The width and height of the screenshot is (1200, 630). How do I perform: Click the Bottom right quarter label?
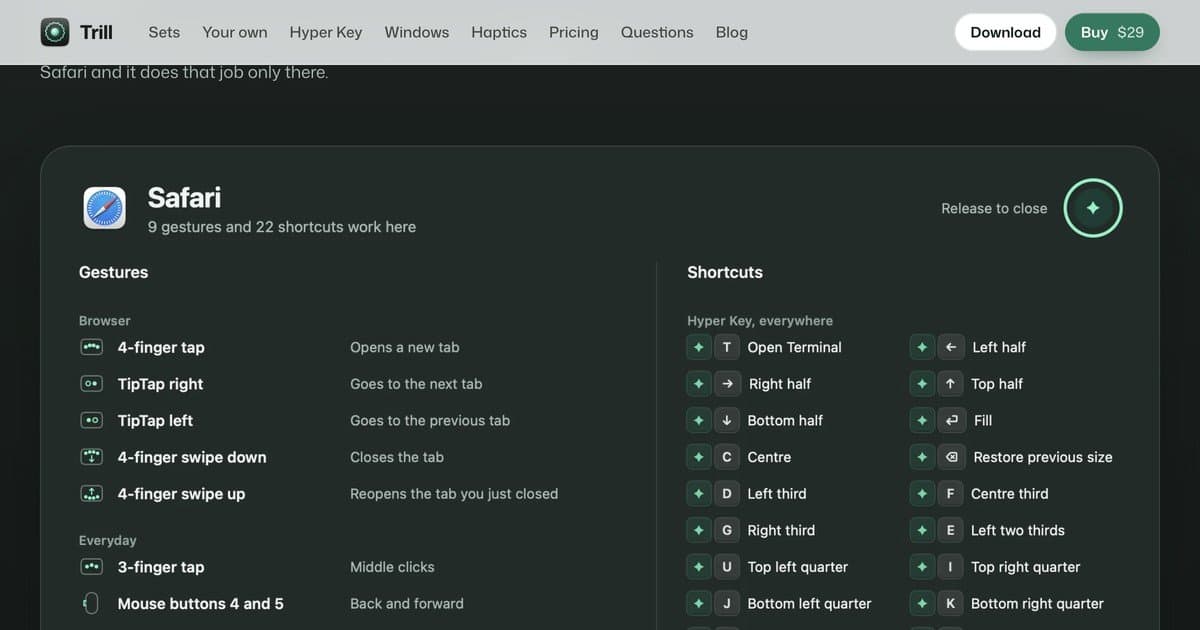coord(1038,604)
